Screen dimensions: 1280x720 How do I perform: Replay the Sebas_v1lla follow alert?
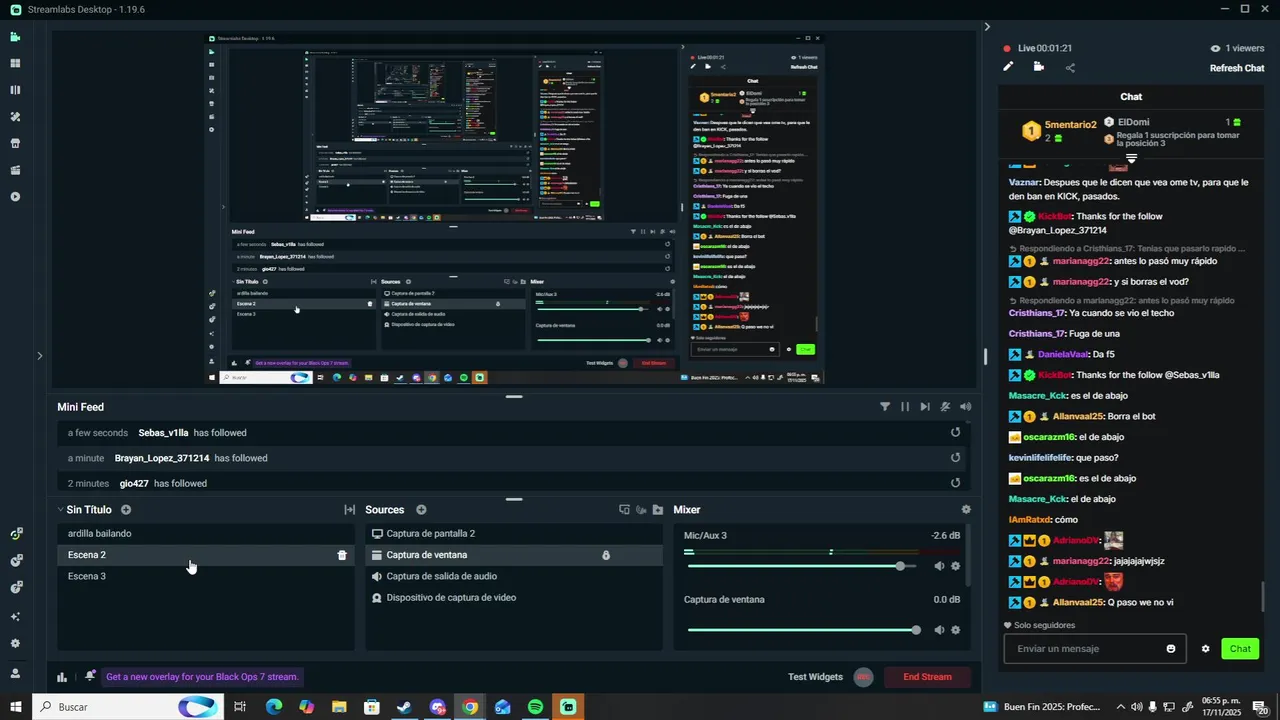pyautogui.click(x=955, y=433)
